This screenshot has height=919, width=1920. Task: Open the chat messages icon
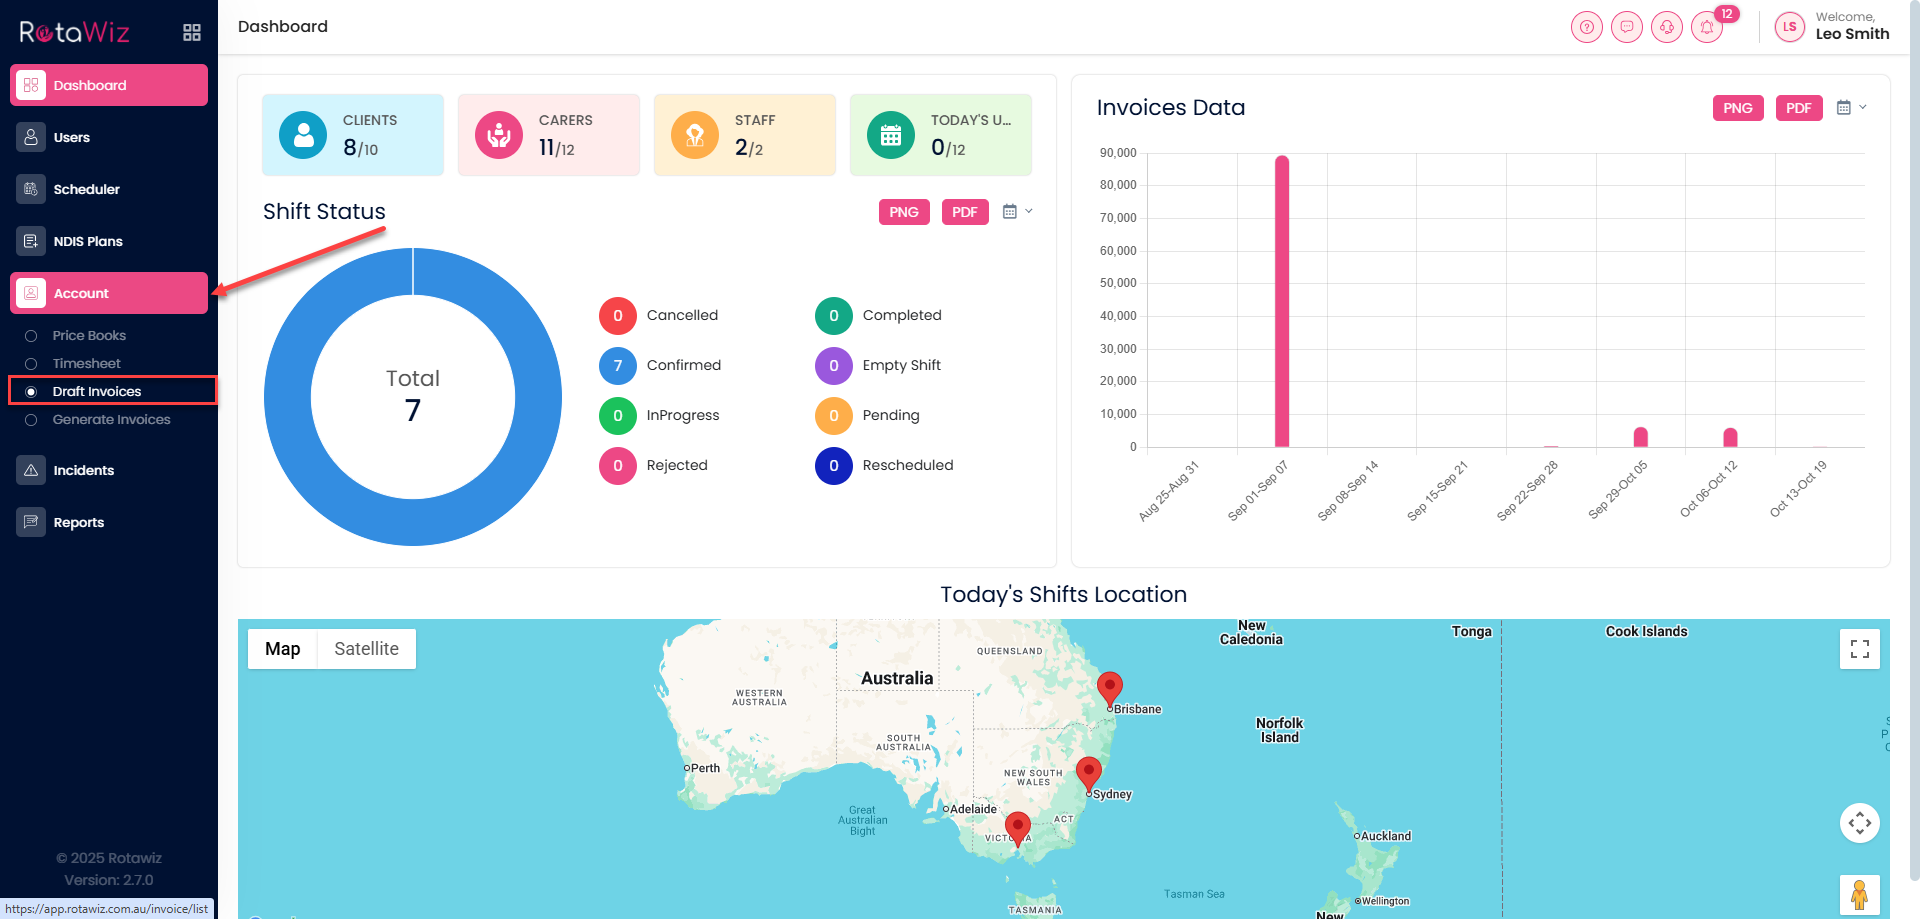(x=1626, y=27)
